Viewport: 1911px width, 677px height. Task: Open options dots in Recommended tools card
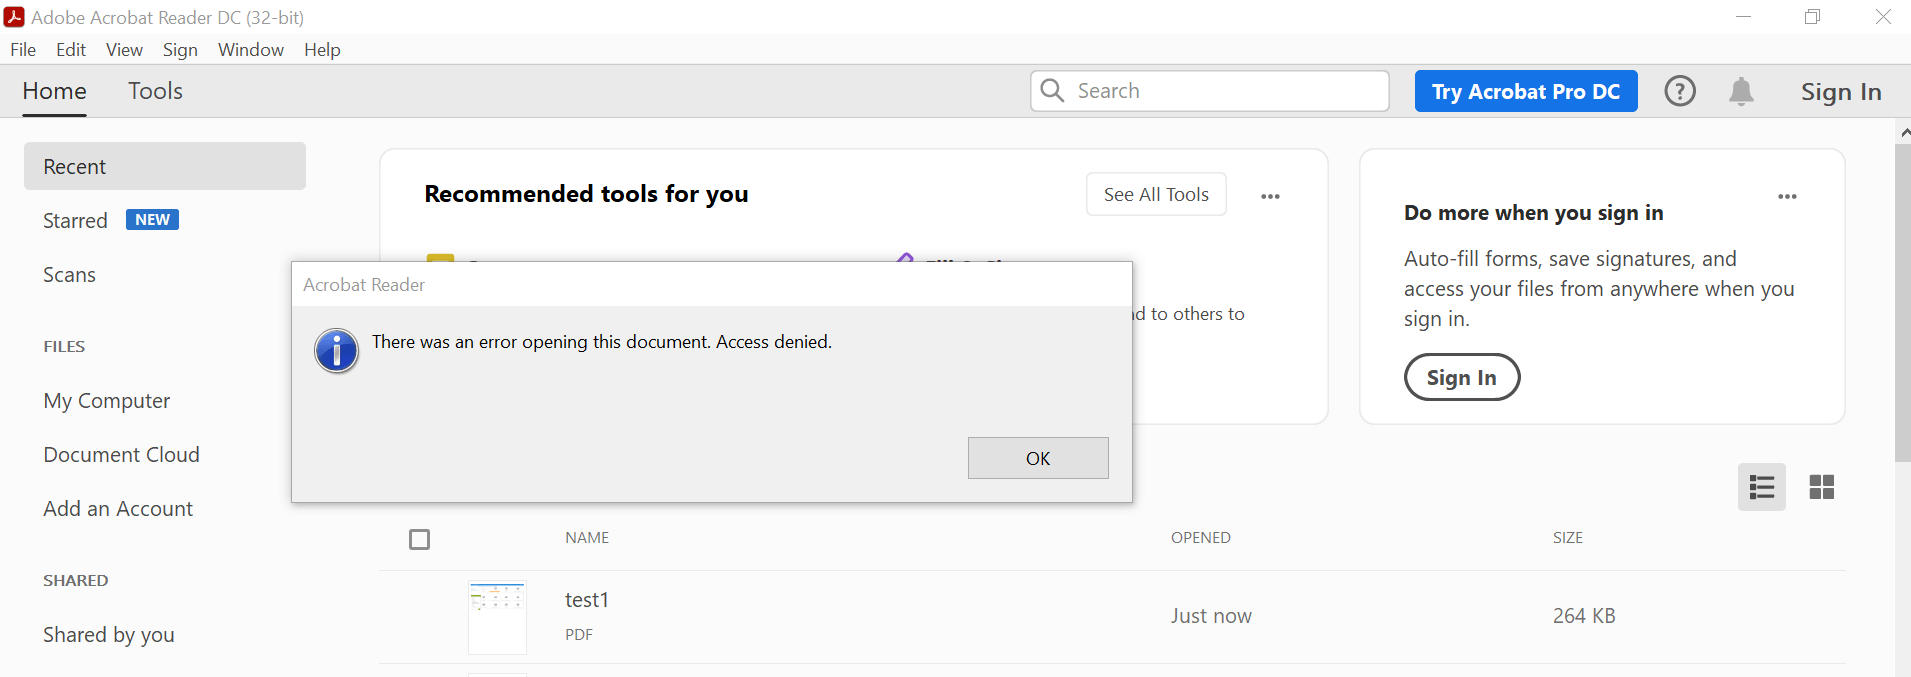[x=1270, y=196]
